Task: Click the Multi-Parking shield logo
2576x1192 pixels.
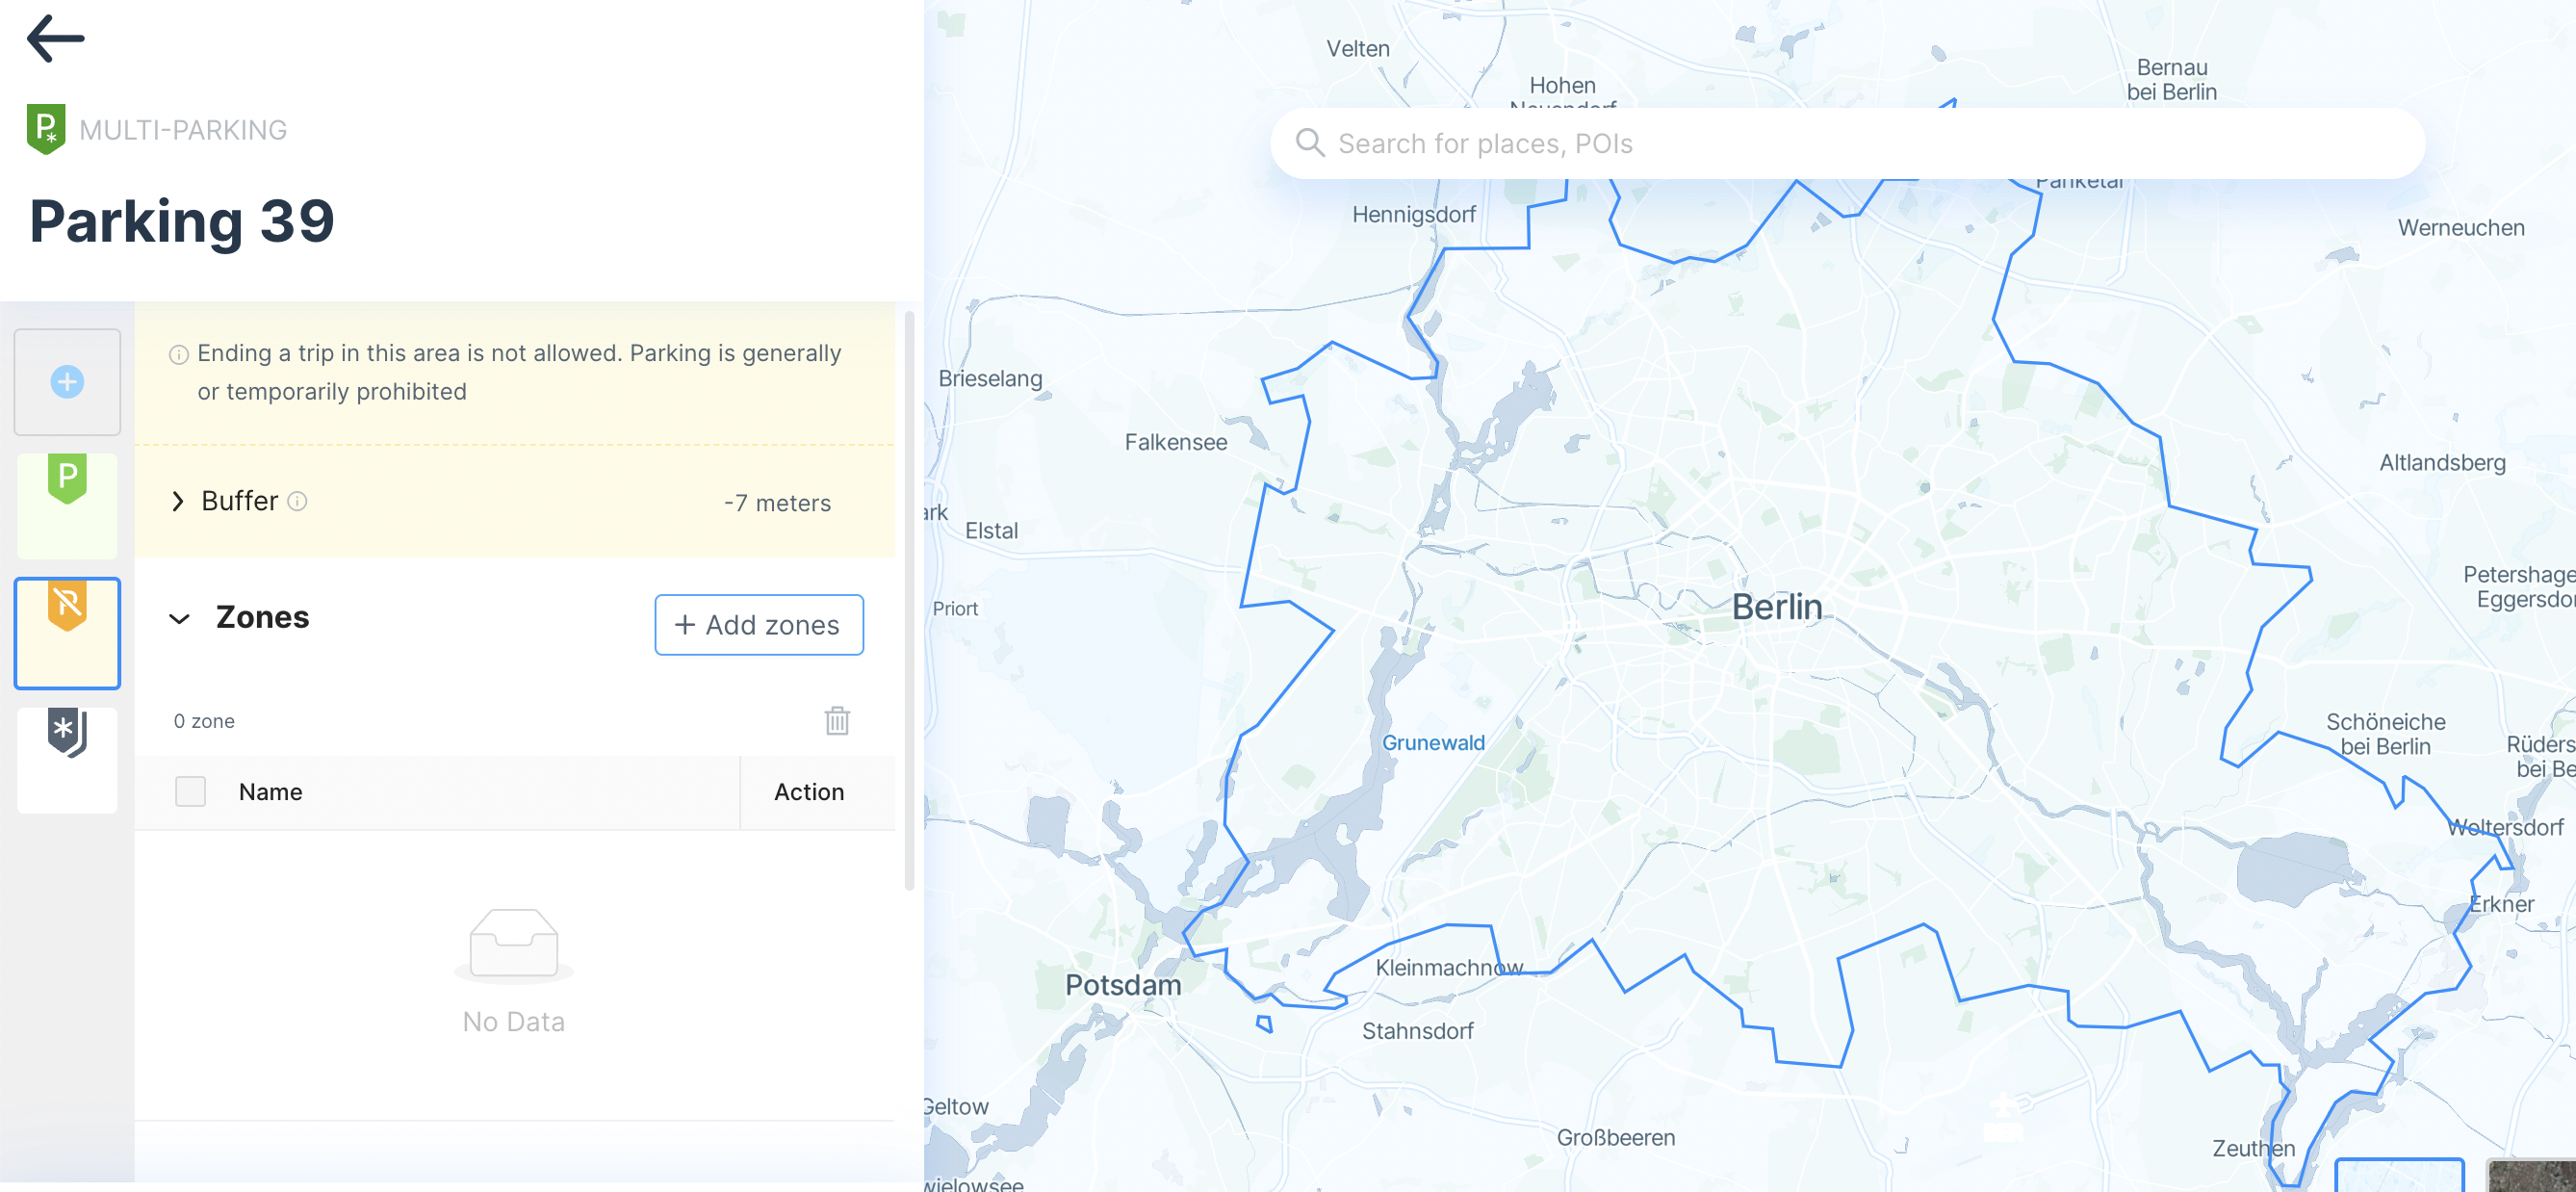Action: click(46, 129)
